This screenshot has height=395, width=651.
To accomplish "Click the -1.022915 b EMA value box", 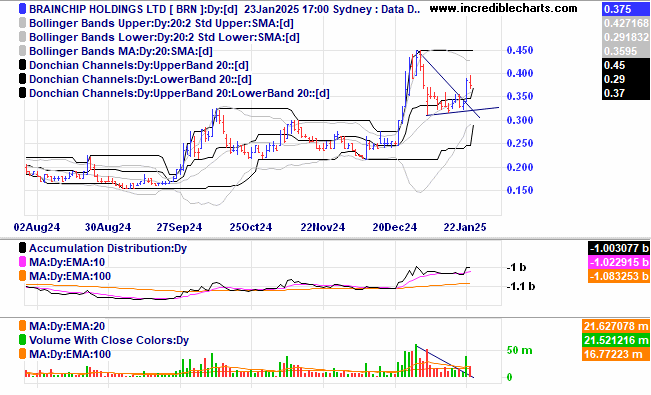I will pos(619,262).
